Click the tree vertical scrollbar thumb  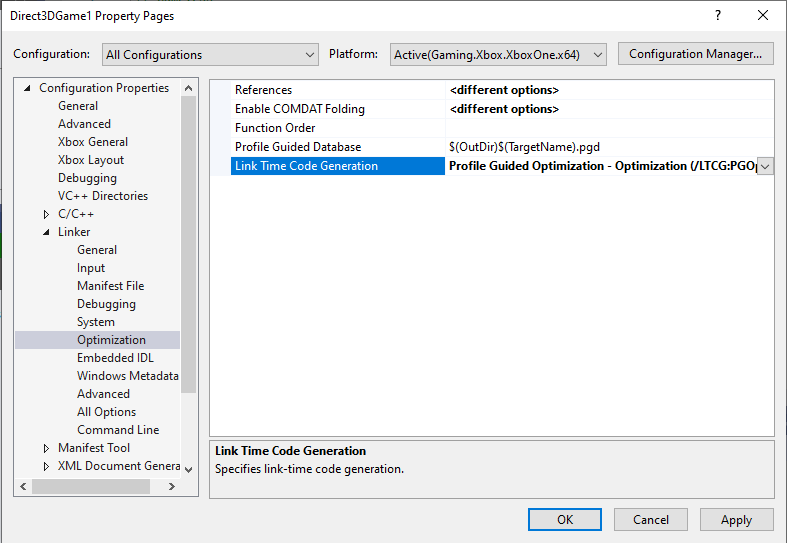[189, 244]
